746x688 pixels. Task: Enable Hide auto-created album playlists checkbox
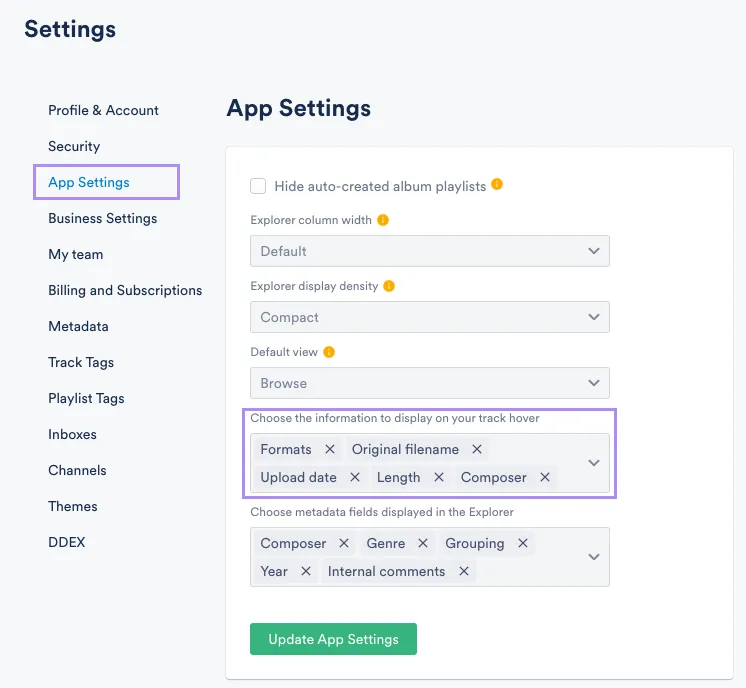(x=259, y=186)
